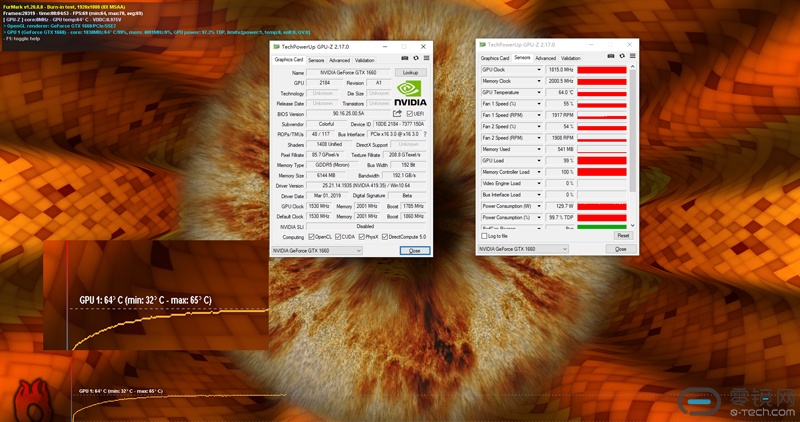
Task: Click the FurMark flame logo
Action: click(x=32, y=402)
